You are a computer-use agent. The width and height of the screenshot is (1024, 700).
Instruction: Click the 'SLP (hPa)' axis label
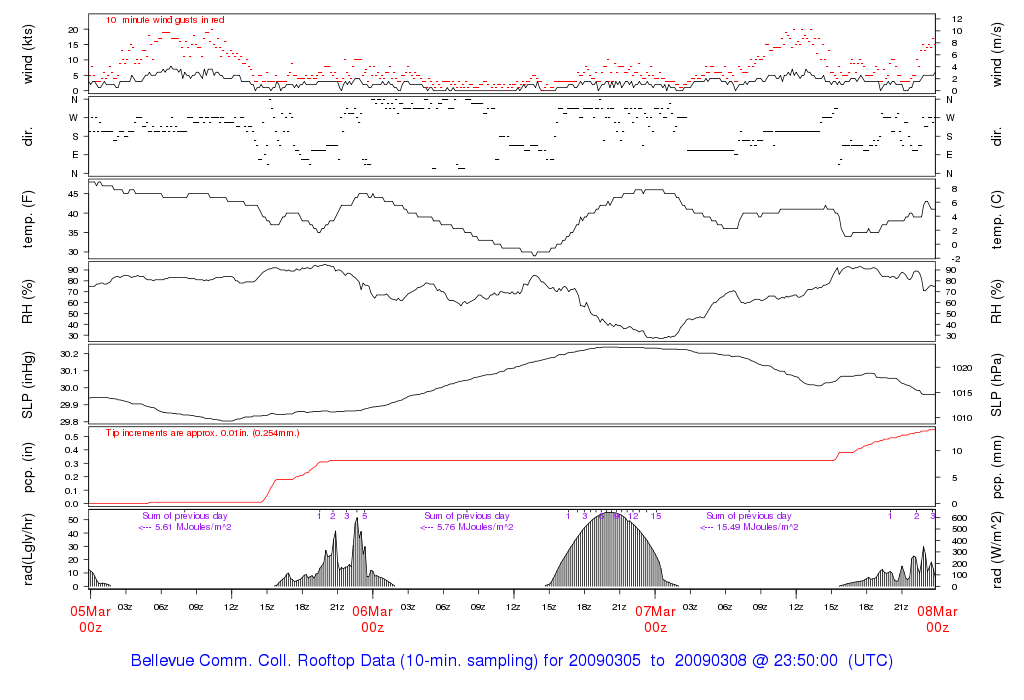997,385
